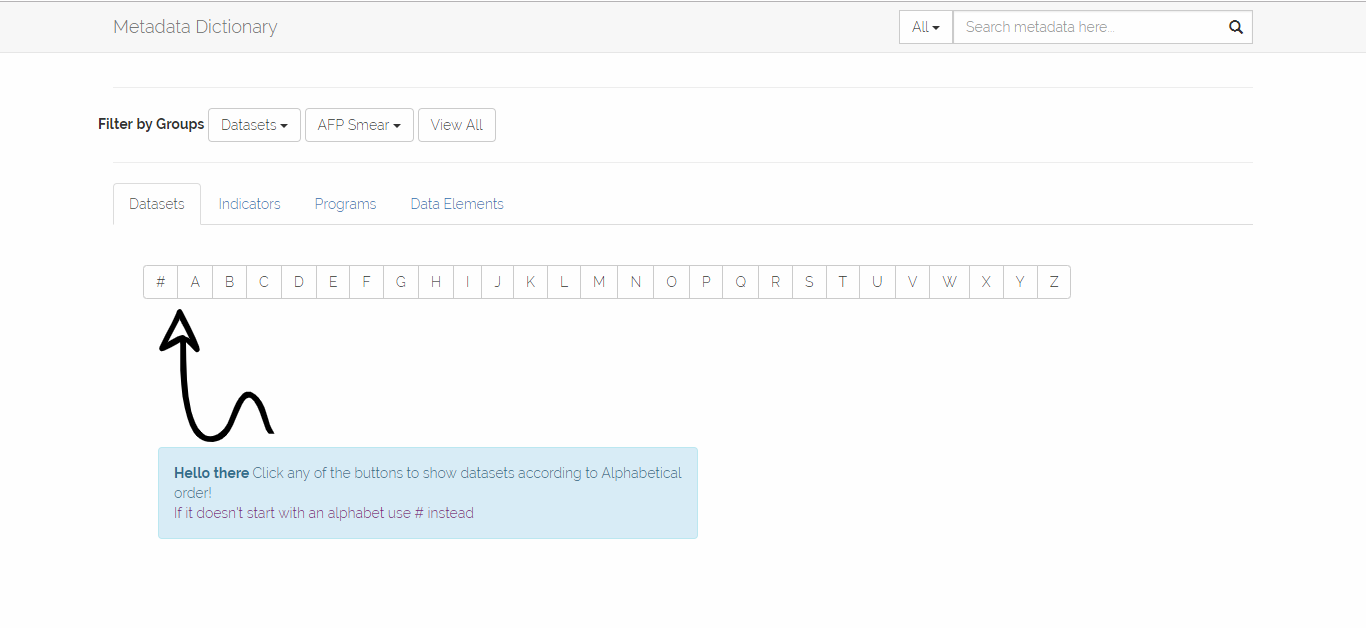Image resolution: width=1366 pixels, height=628 pixels.
Task: Select the # alphabet filter button
Action: [161, 282]
